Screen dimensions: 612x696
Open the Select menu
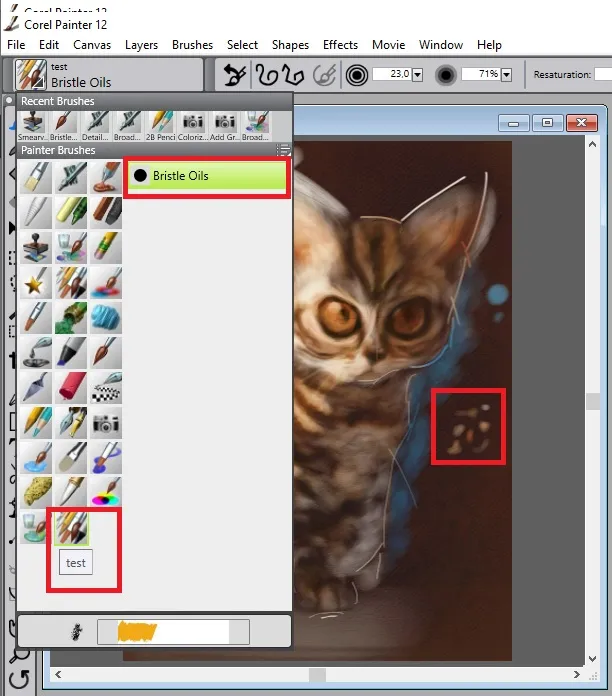click(x=242, y=45)
